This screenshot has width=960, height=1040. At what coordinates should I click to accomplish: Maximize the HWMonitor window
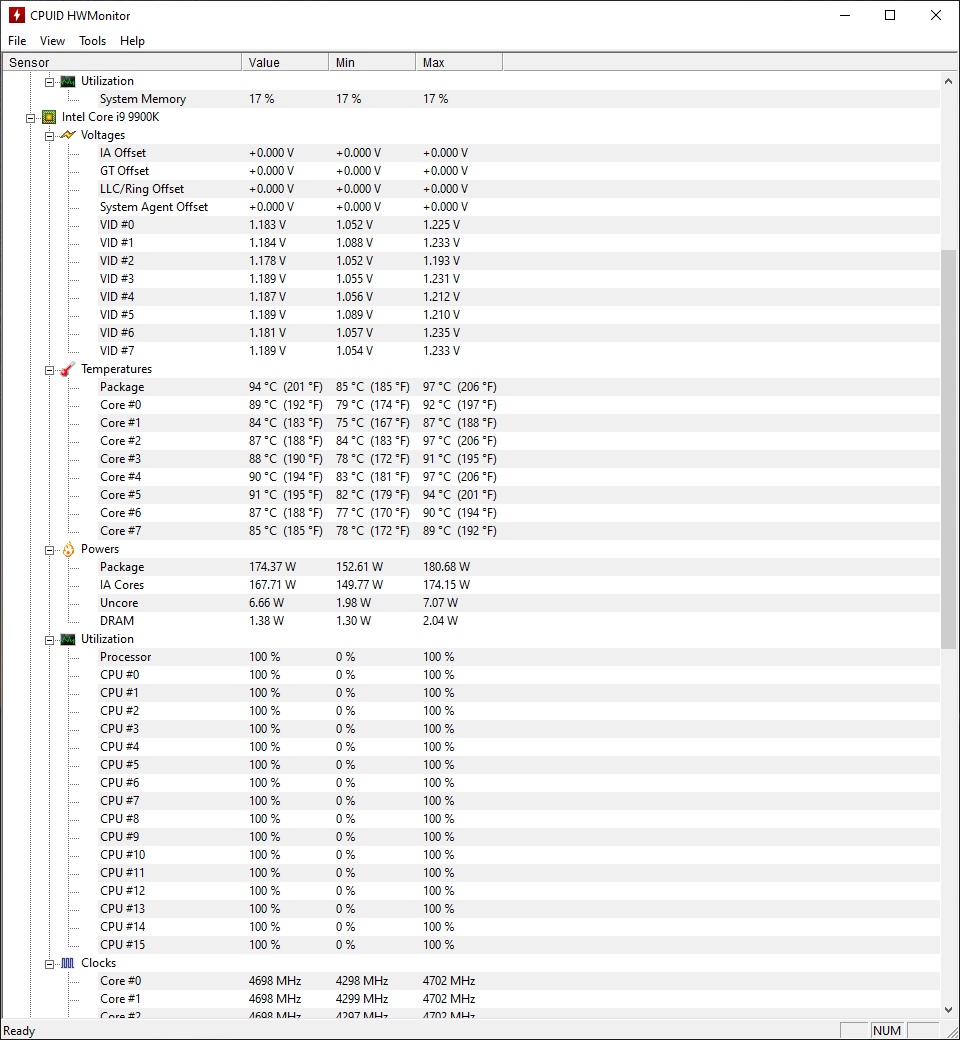890,15
